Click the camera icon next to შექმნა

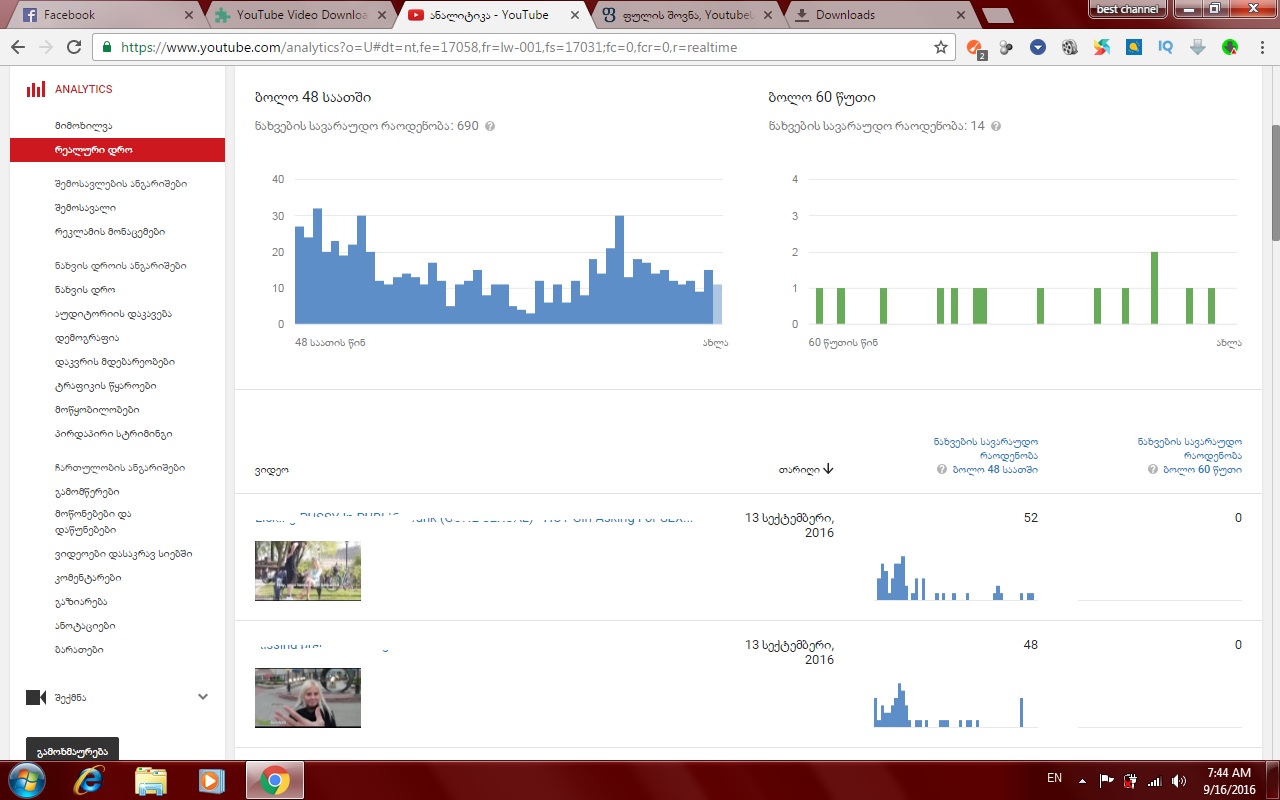point(36,697)
